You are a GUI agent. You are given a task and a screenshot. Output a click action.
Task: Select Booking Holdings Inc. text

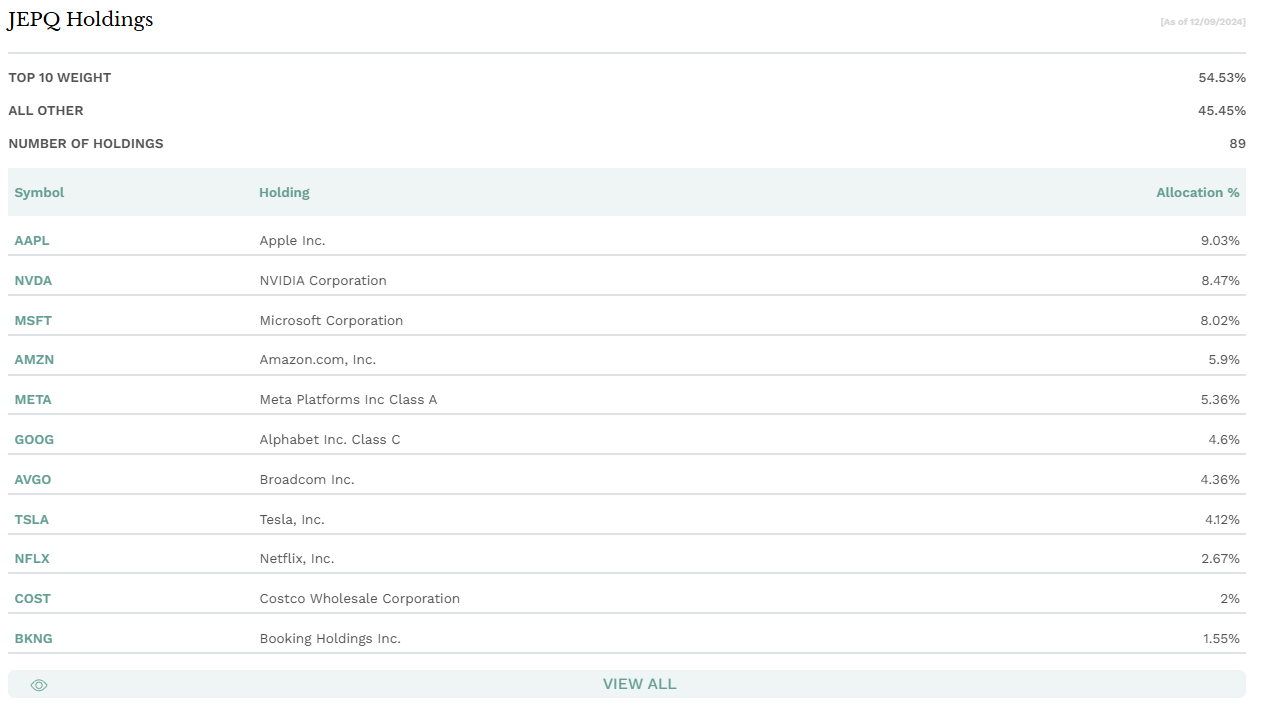[x=330, y=639]
